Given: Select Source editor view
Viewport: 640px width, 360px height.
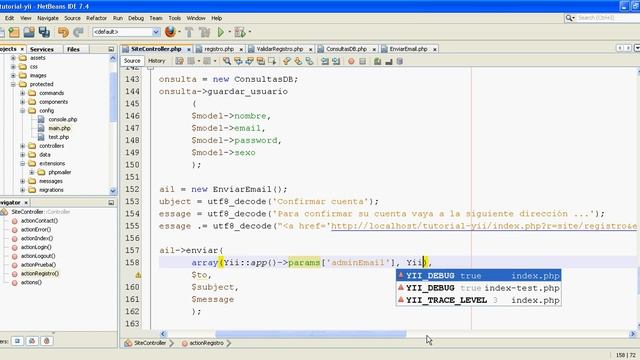Looking at the screenshot, I should click(132, 61).
